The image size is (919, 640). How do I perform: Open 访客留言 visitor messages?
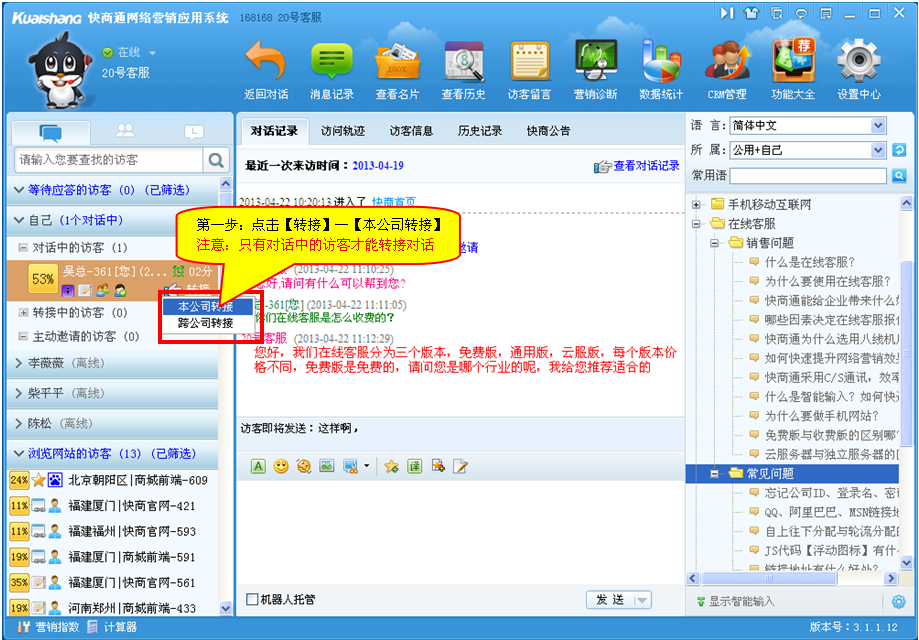click(529, 66)
